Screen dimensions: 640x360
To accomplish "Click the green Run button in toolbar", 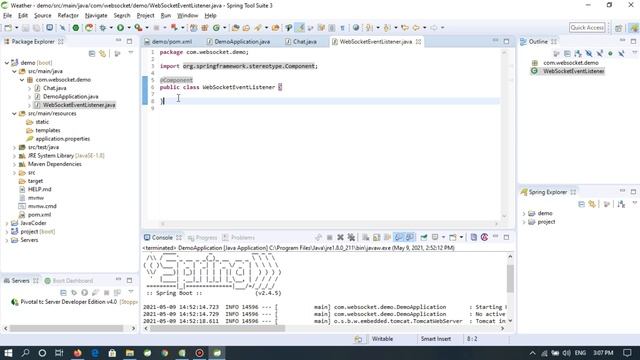I will (x=120, y=28).
